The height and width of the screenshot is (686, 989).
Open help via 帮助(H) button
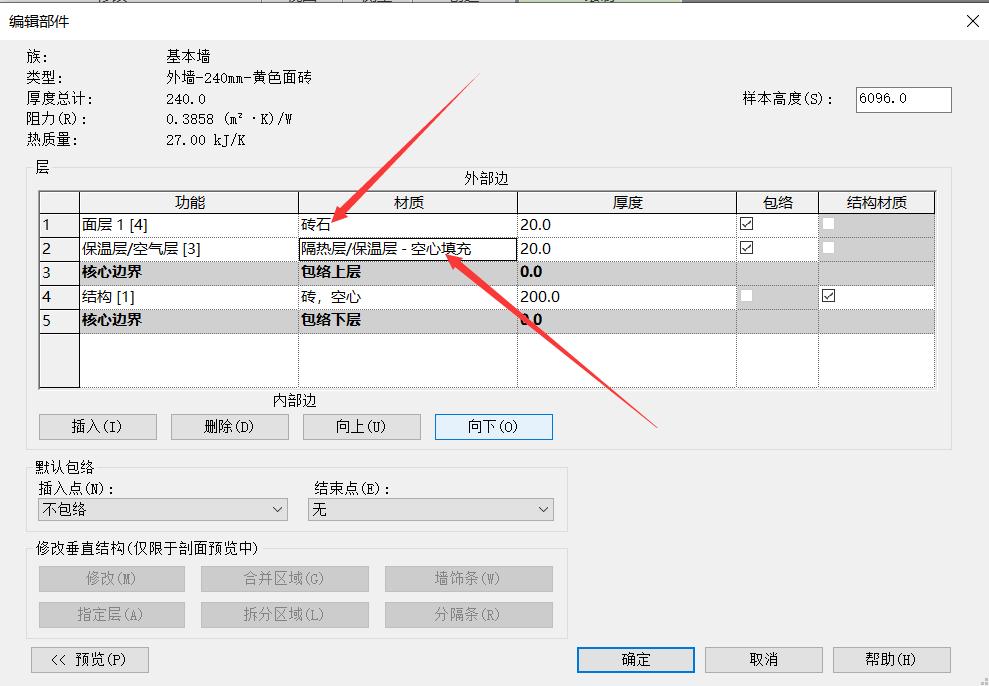890,660
